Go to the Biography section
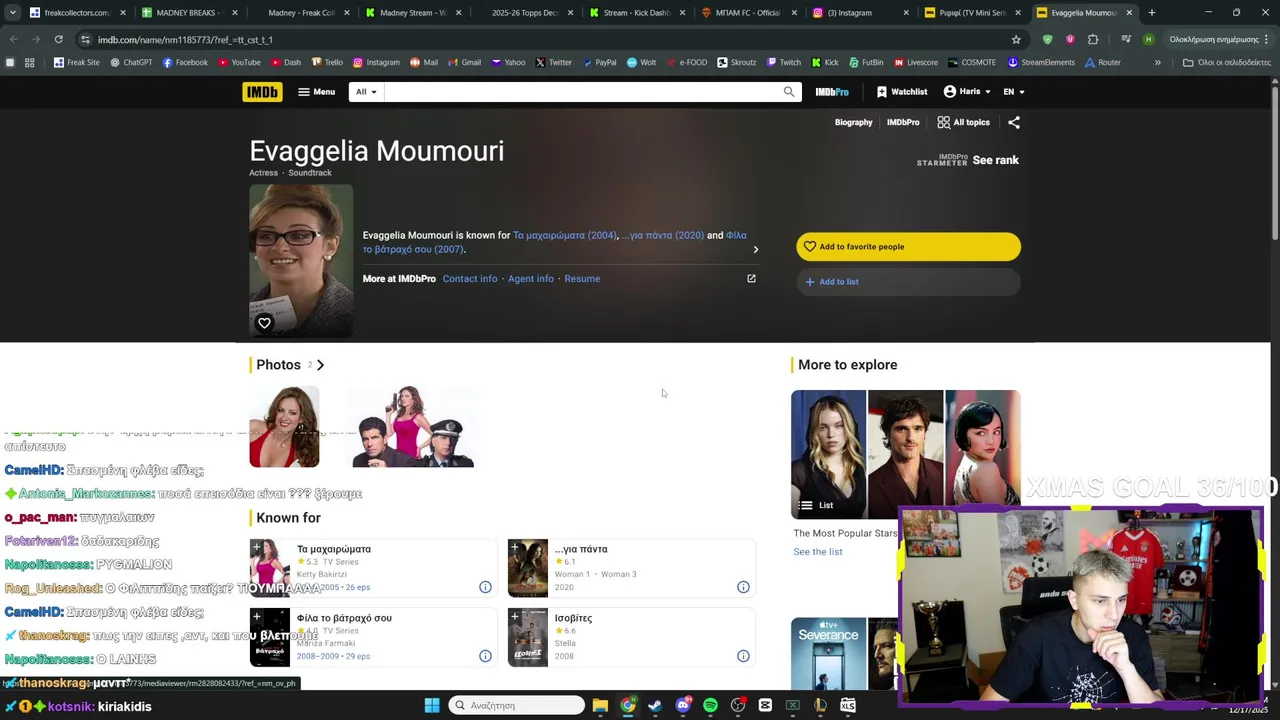This screenshot has height=720, width=1280. coord(853,122)
